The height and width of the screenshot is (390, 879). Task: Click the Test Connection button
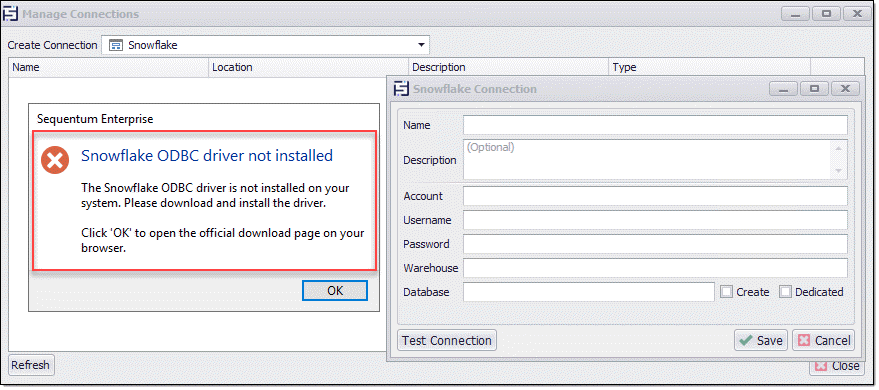(x=447, y=341)
